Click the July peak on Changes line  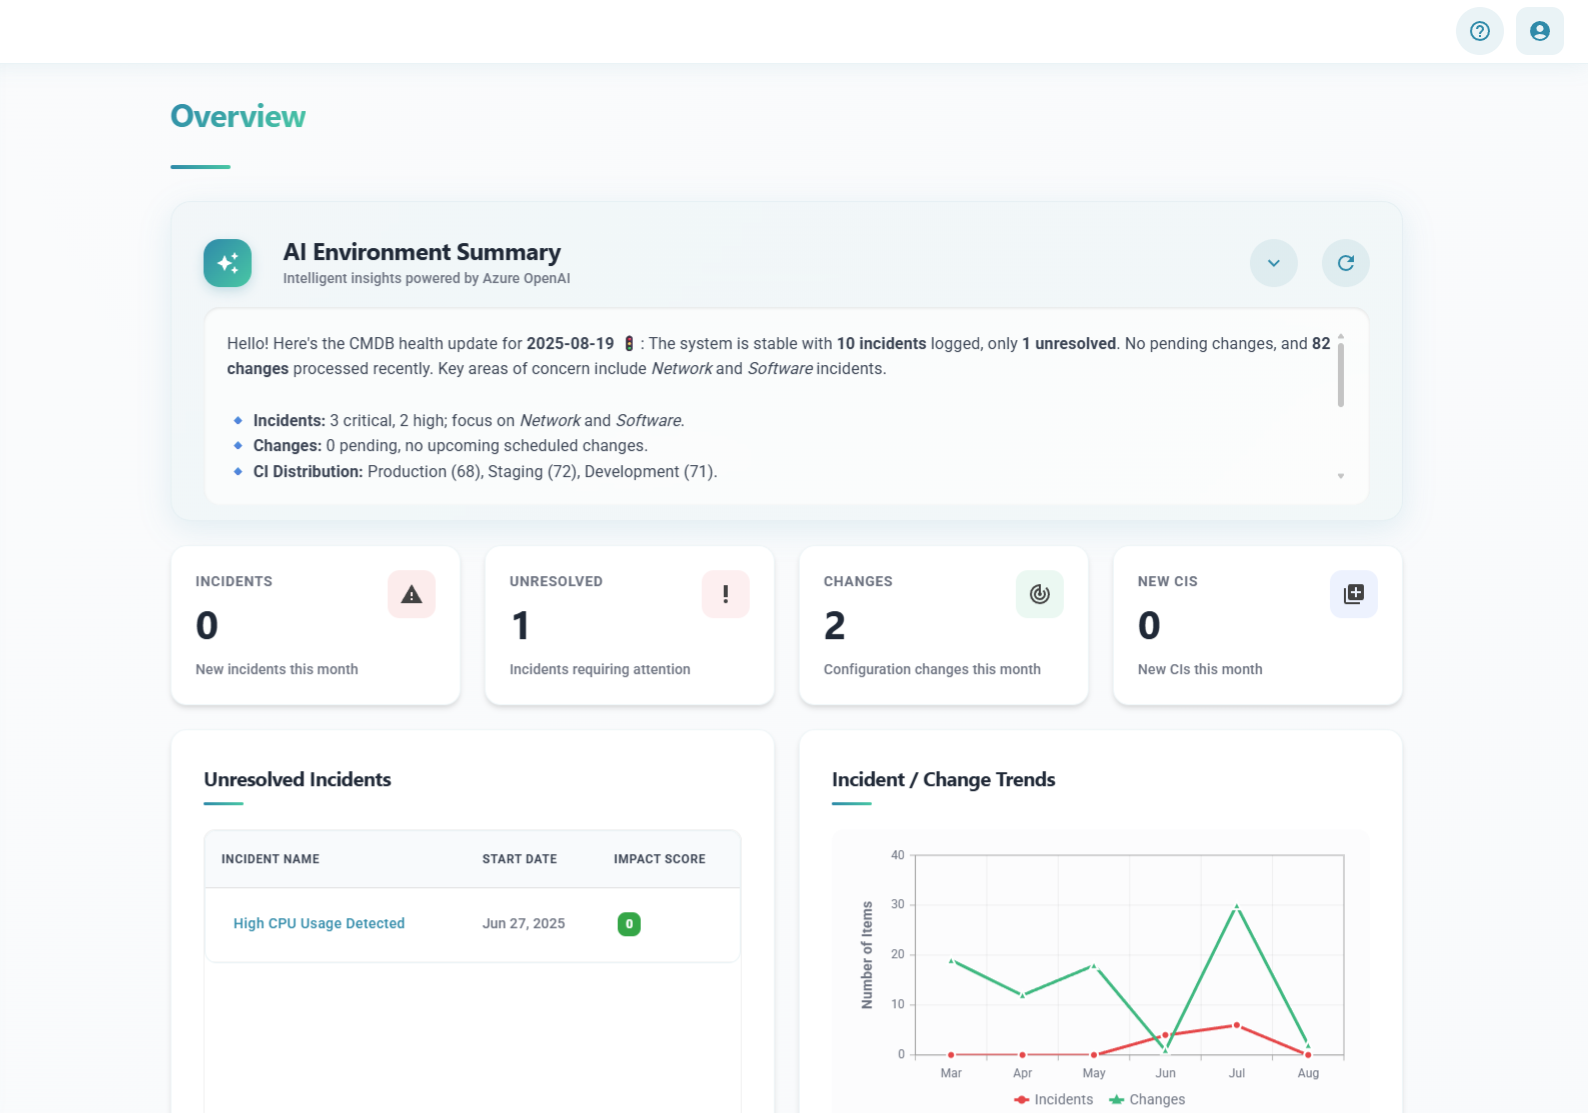tap(1237, 907)
